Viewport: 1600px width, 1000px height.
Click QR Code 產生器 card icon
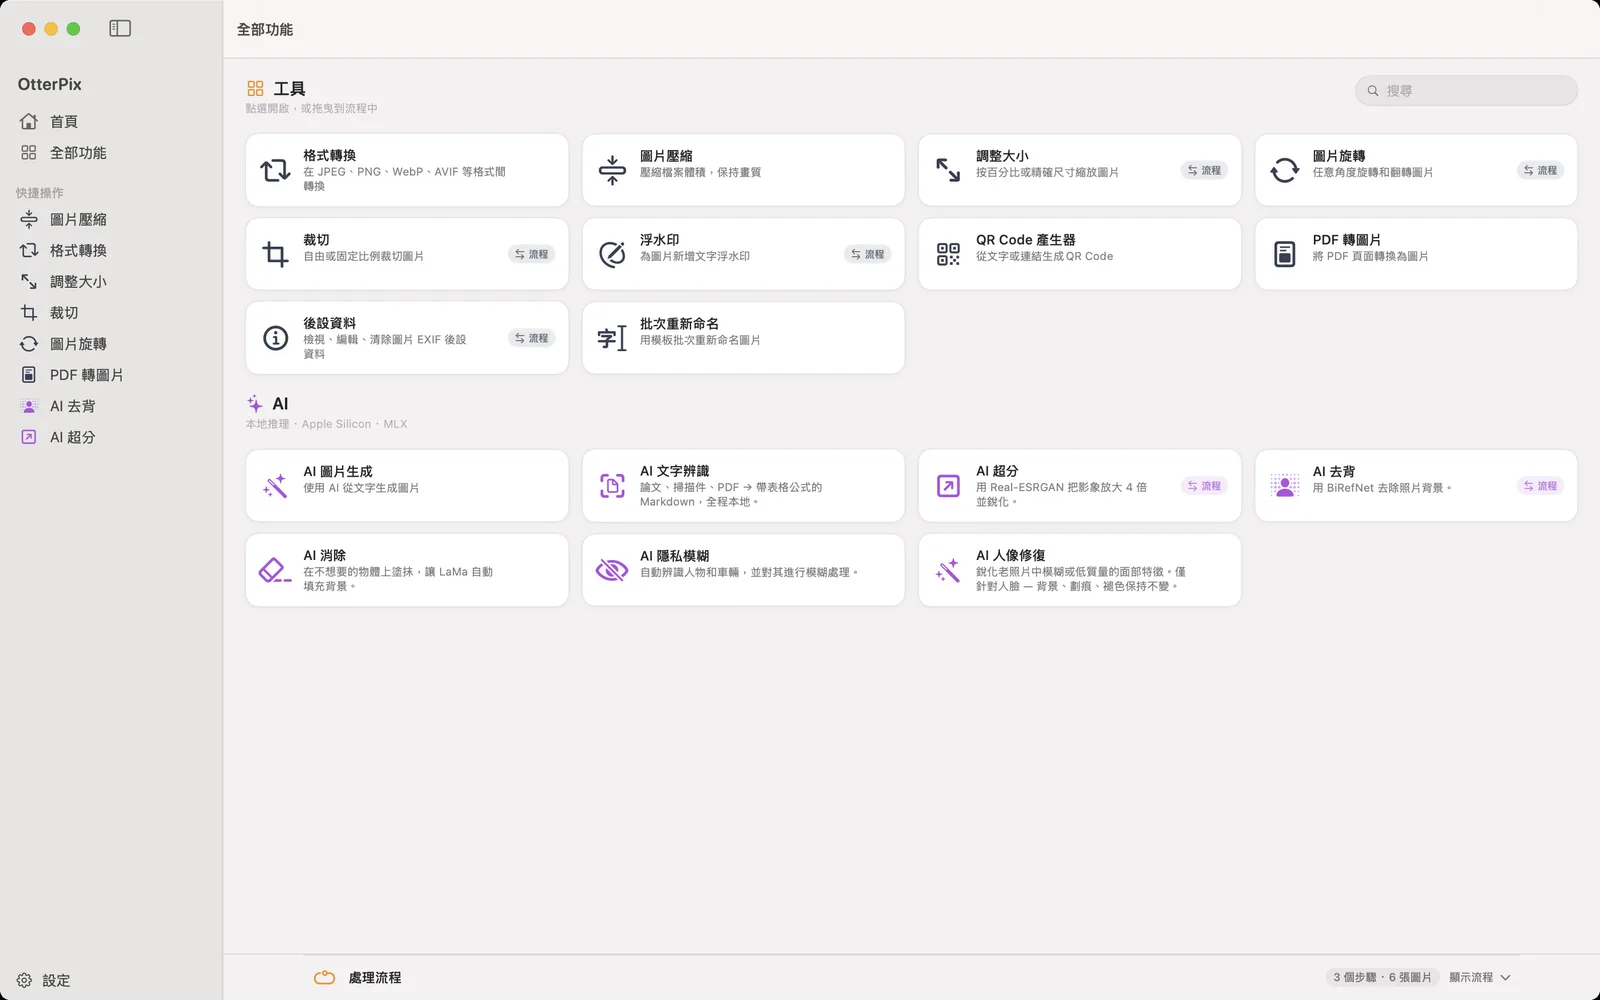tap(948, 254)
